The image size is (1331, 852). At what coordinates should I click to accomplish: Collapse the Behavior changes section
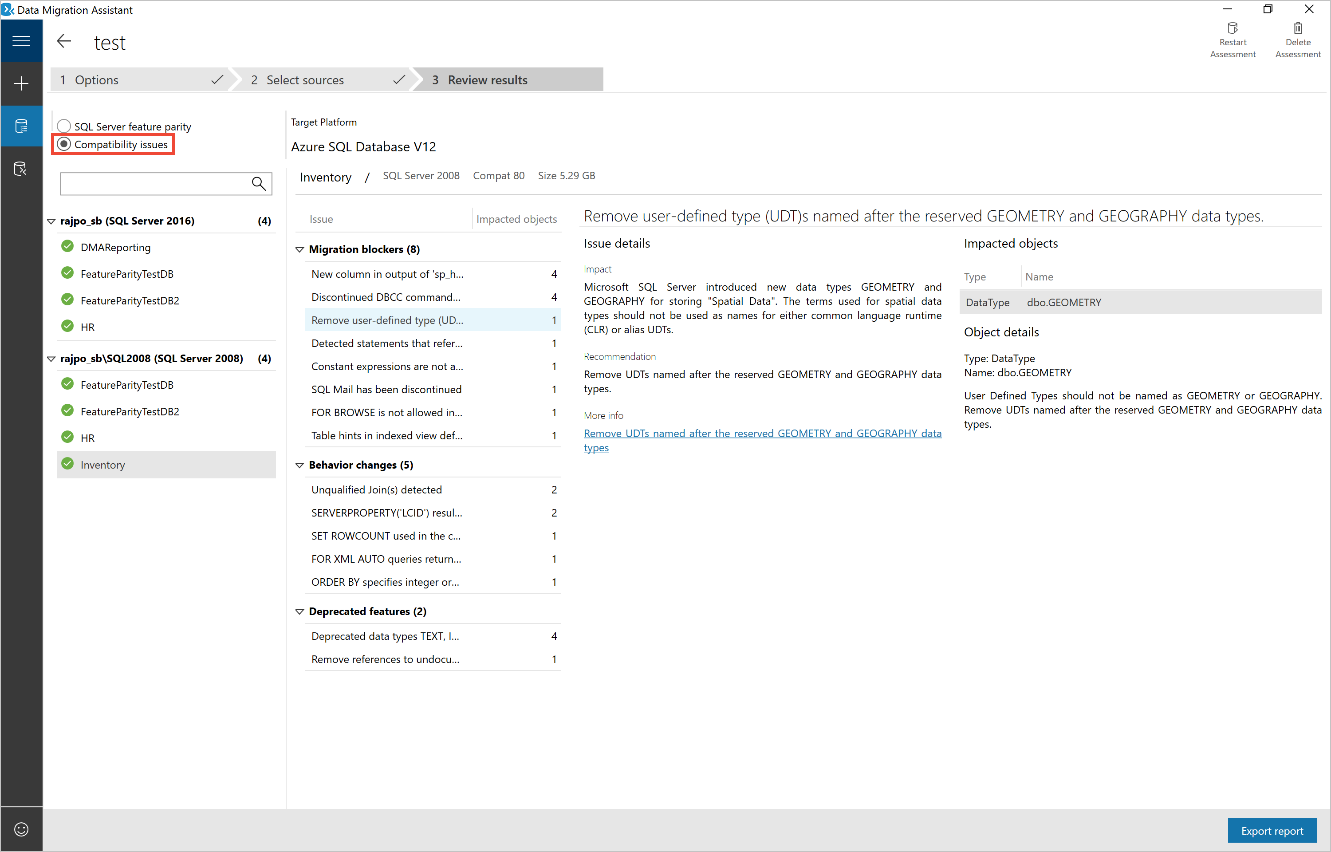click(x=299, y=466)
